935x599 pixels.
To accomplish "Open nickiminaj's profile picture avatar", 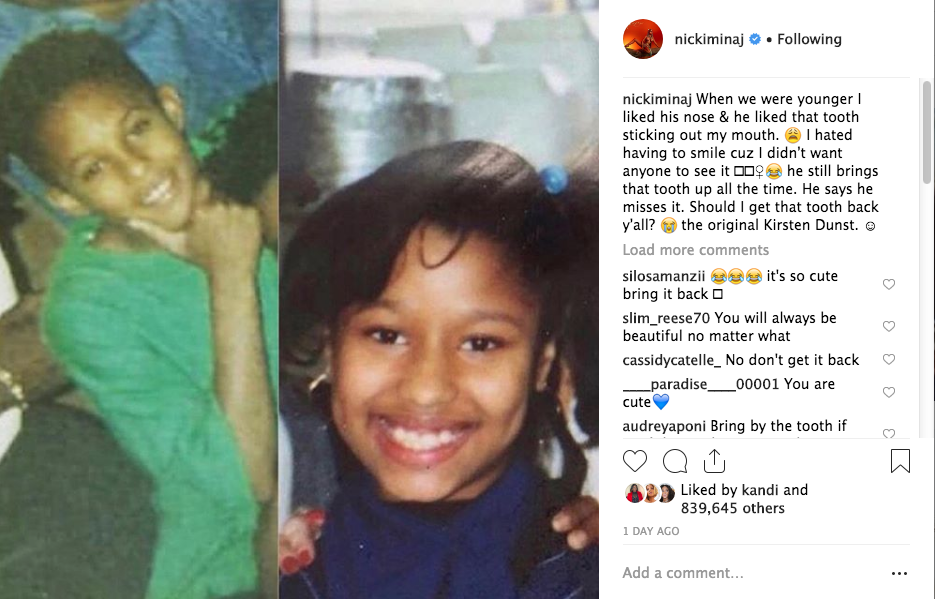I will click(643, 39).
